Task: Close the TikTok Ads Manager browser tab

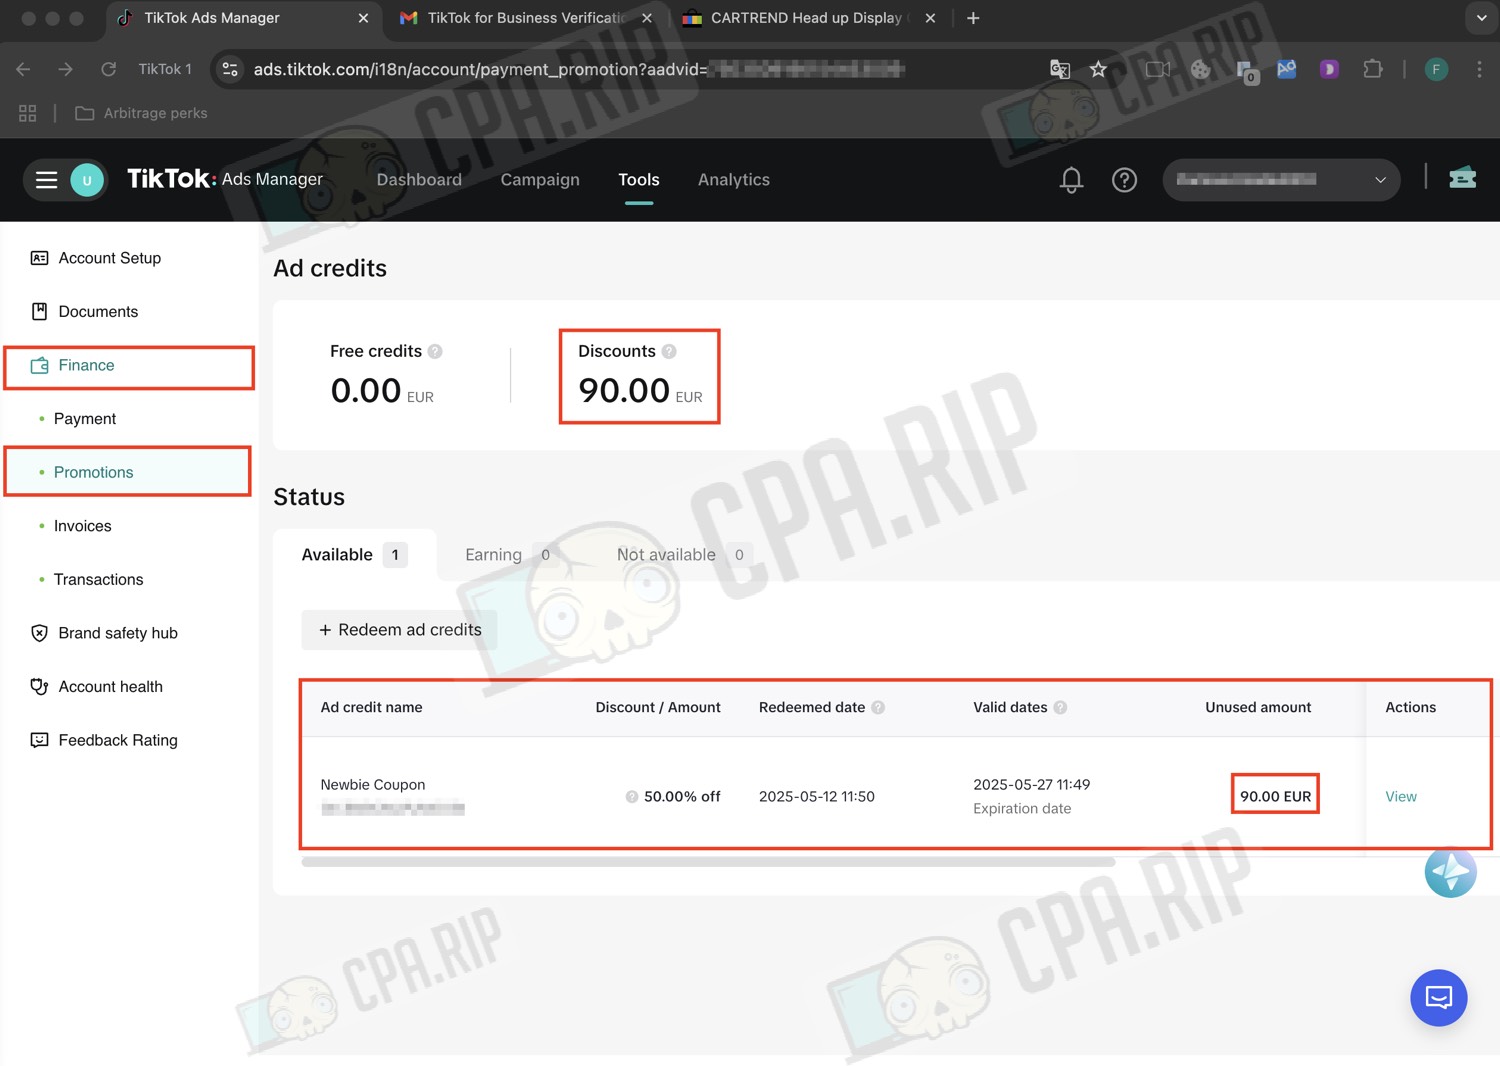Action: (x=363, y=18)
